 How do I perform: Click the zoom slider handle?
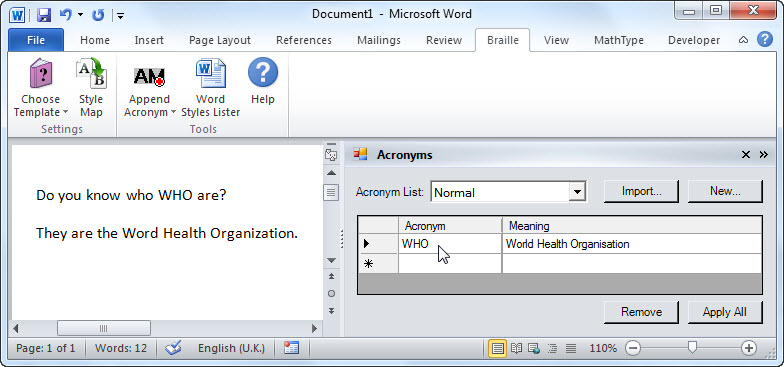[x=692, y=348]
